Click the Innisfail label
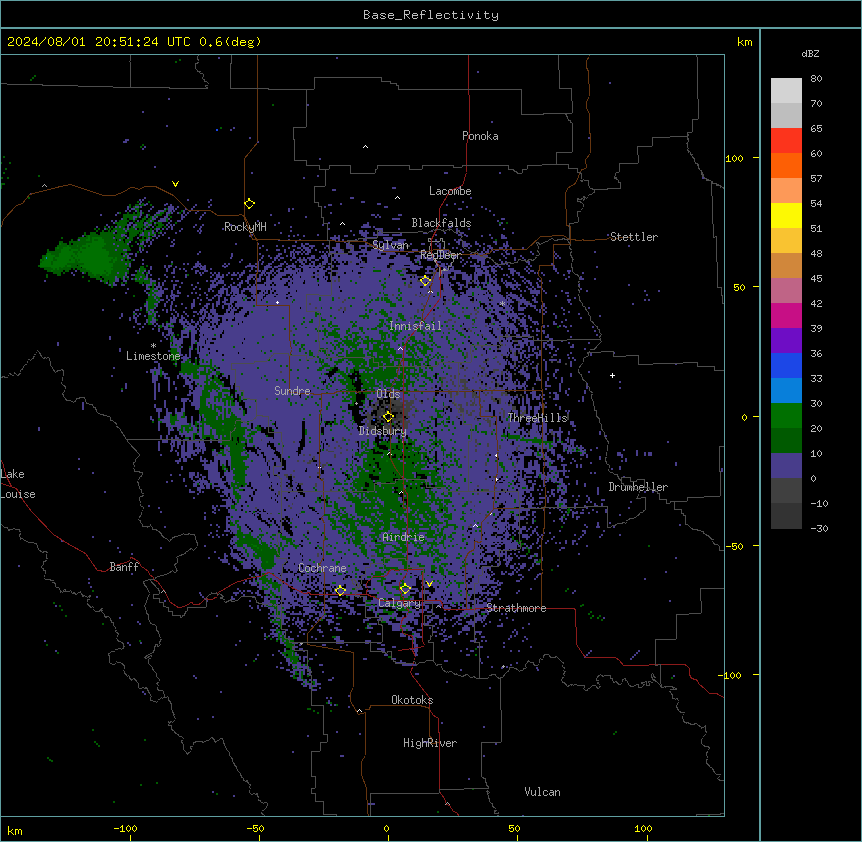The height and width of the screenshot is (842, 862). [415, 326]
